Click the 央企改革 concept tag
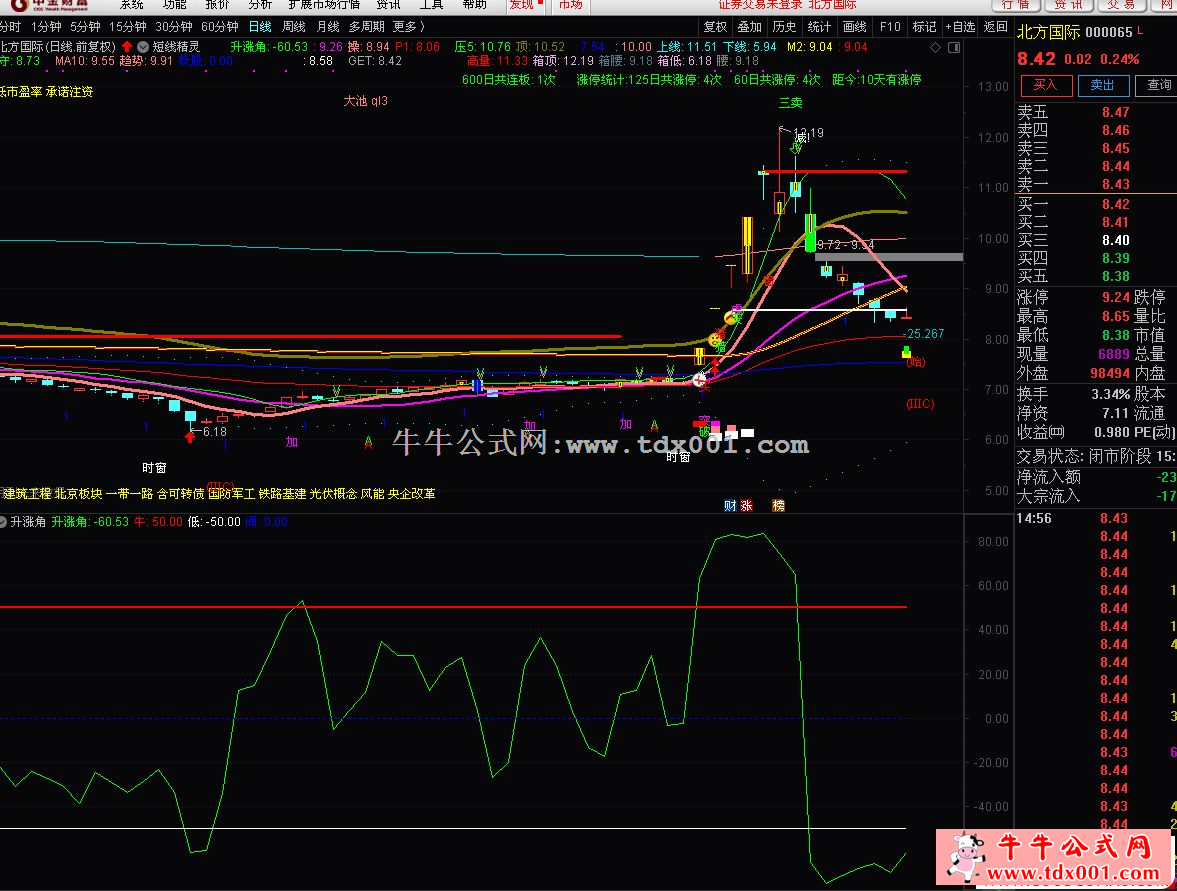 [x=411, y=493]
